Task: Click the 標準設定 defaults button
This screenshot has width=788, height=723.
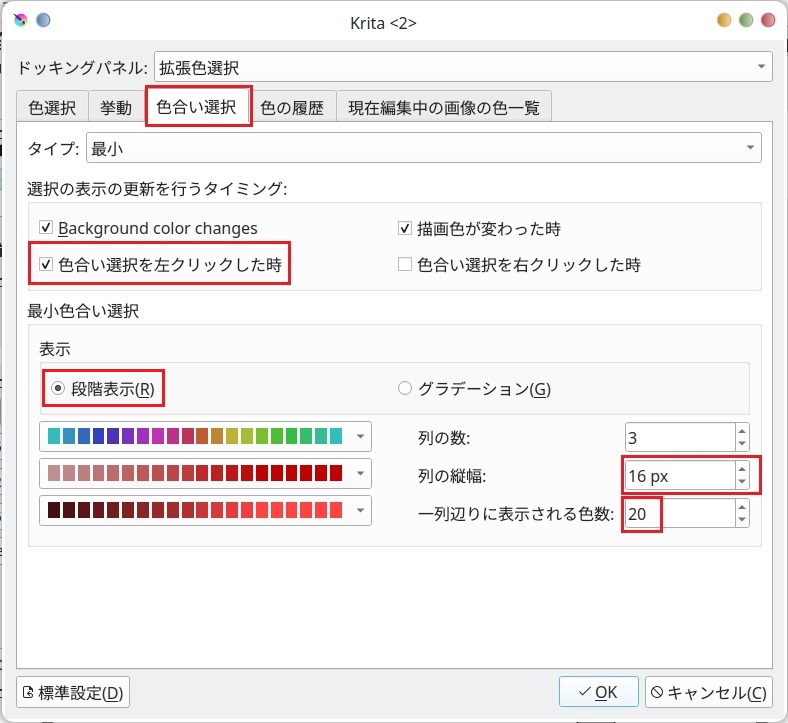Action: click(x=73, y=692)
